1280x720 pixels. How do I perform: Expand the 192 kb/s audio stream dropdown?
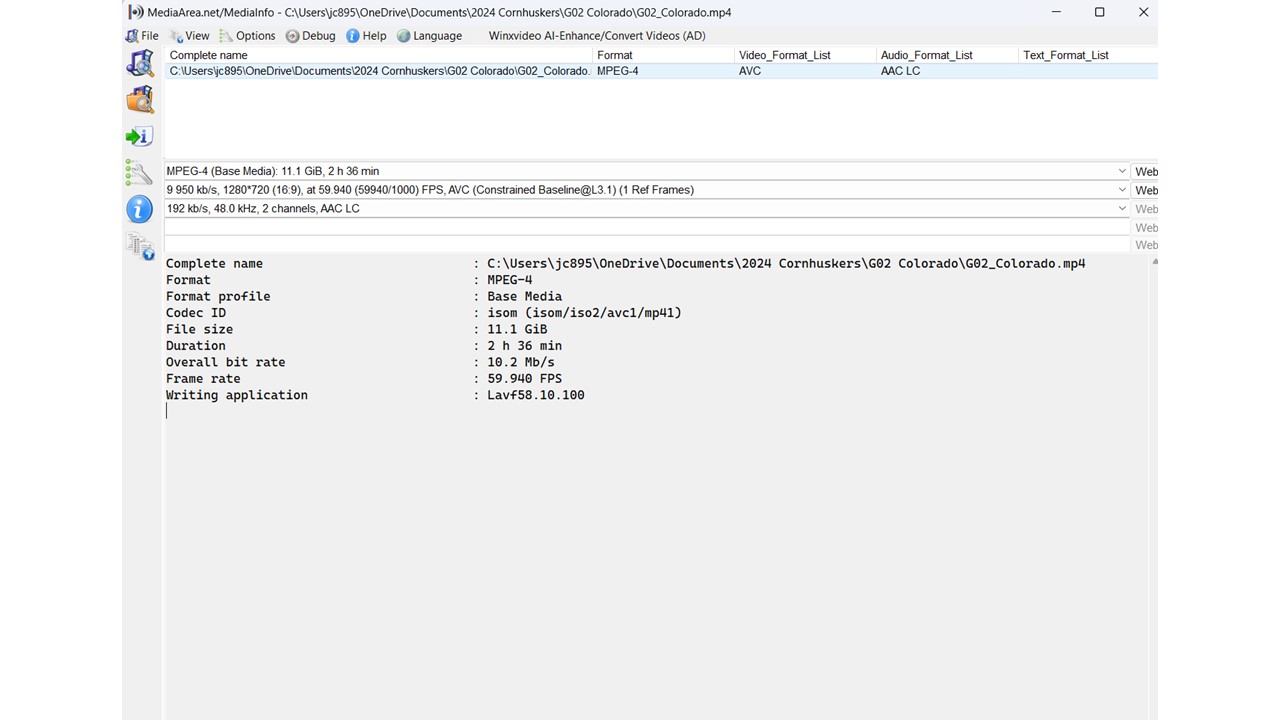[1121, 208]
